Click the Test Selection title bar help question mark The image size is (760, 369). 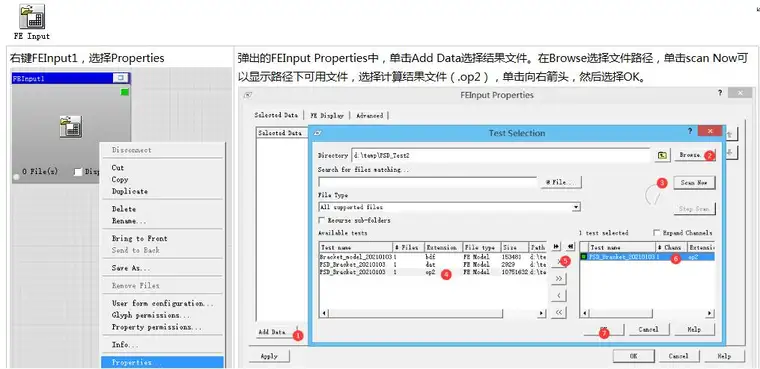point(690,131)
